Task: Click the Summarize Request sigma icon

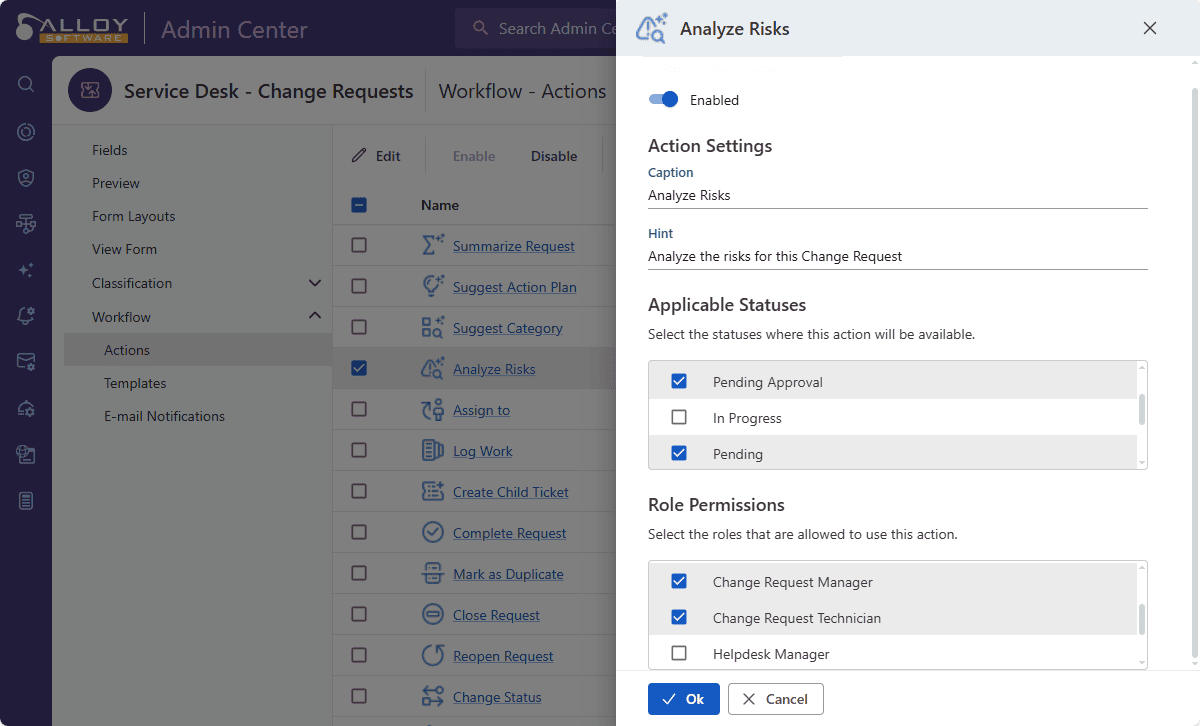Action: pyautogui.click(x=432, y=246)
